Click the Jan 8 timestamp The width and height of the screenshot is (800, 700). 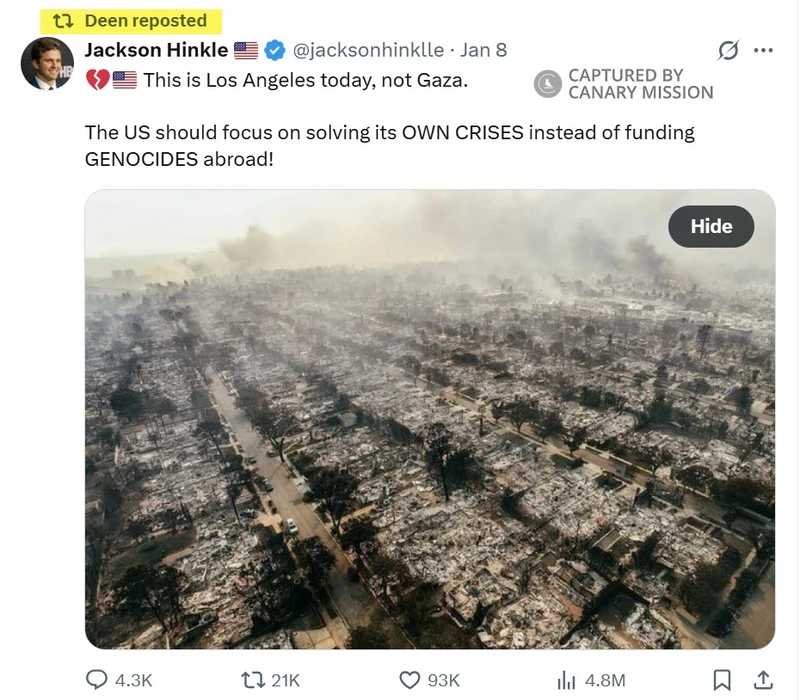(483, 50)
